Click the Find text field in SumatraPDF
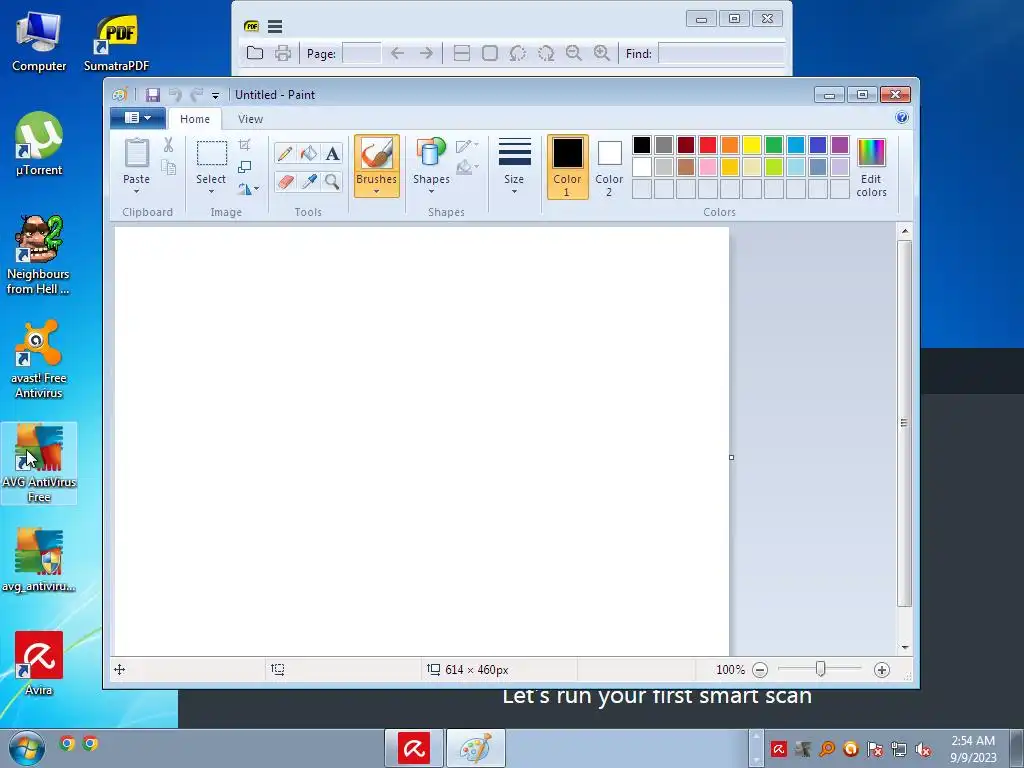 click(x=721, y=54)
